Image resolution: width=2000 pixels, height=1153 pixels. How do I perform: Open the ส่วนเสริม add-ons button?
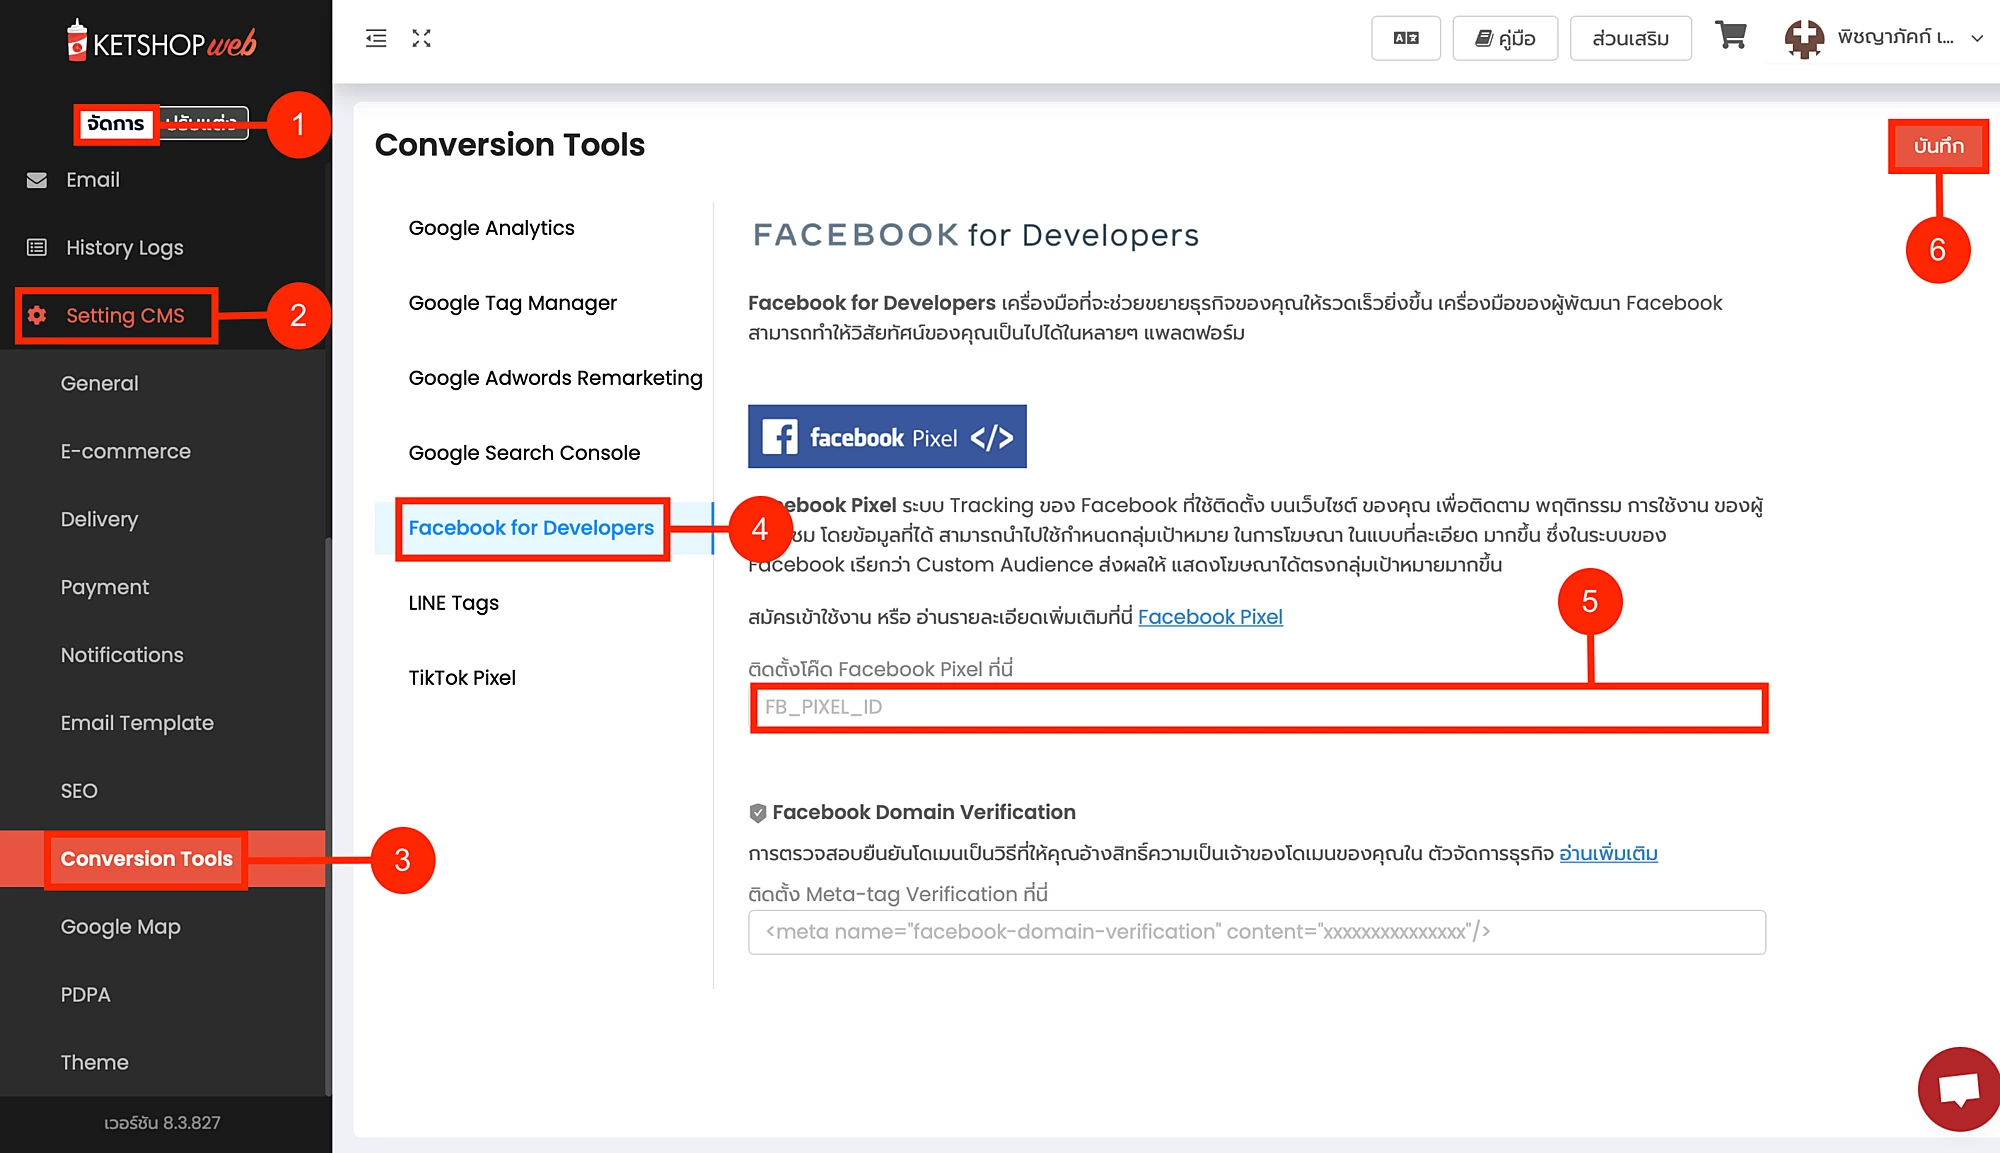[1631, 38]
